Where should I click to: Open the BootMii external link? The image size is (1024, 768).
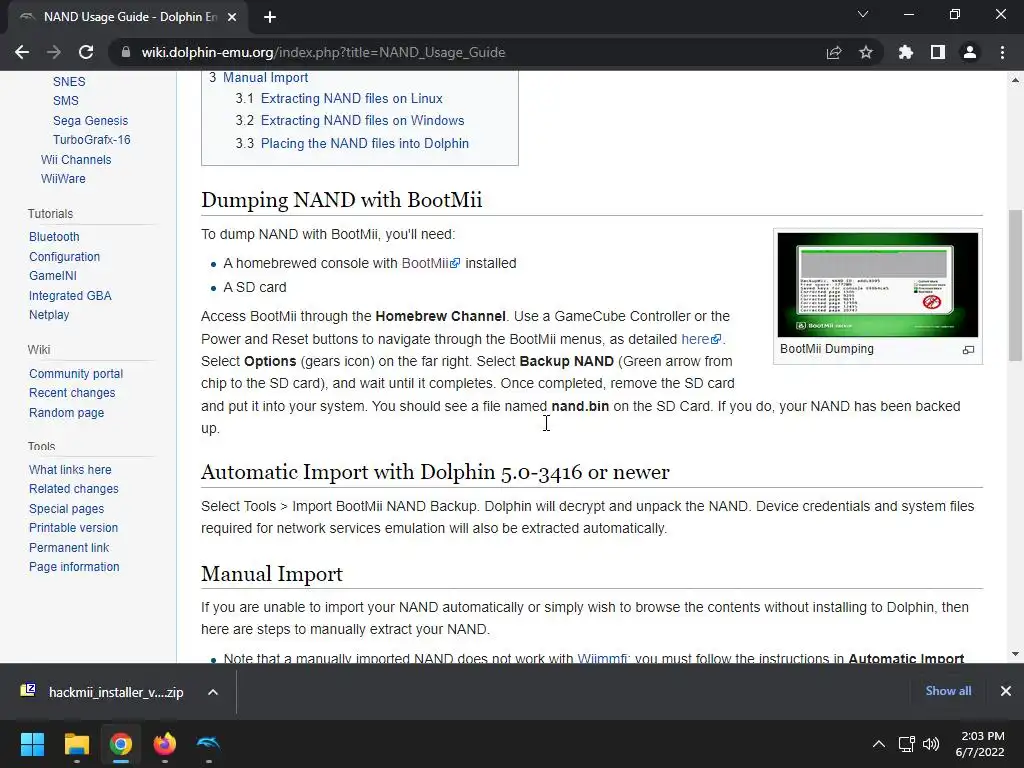pyautogui.click(x=430, y=263)
